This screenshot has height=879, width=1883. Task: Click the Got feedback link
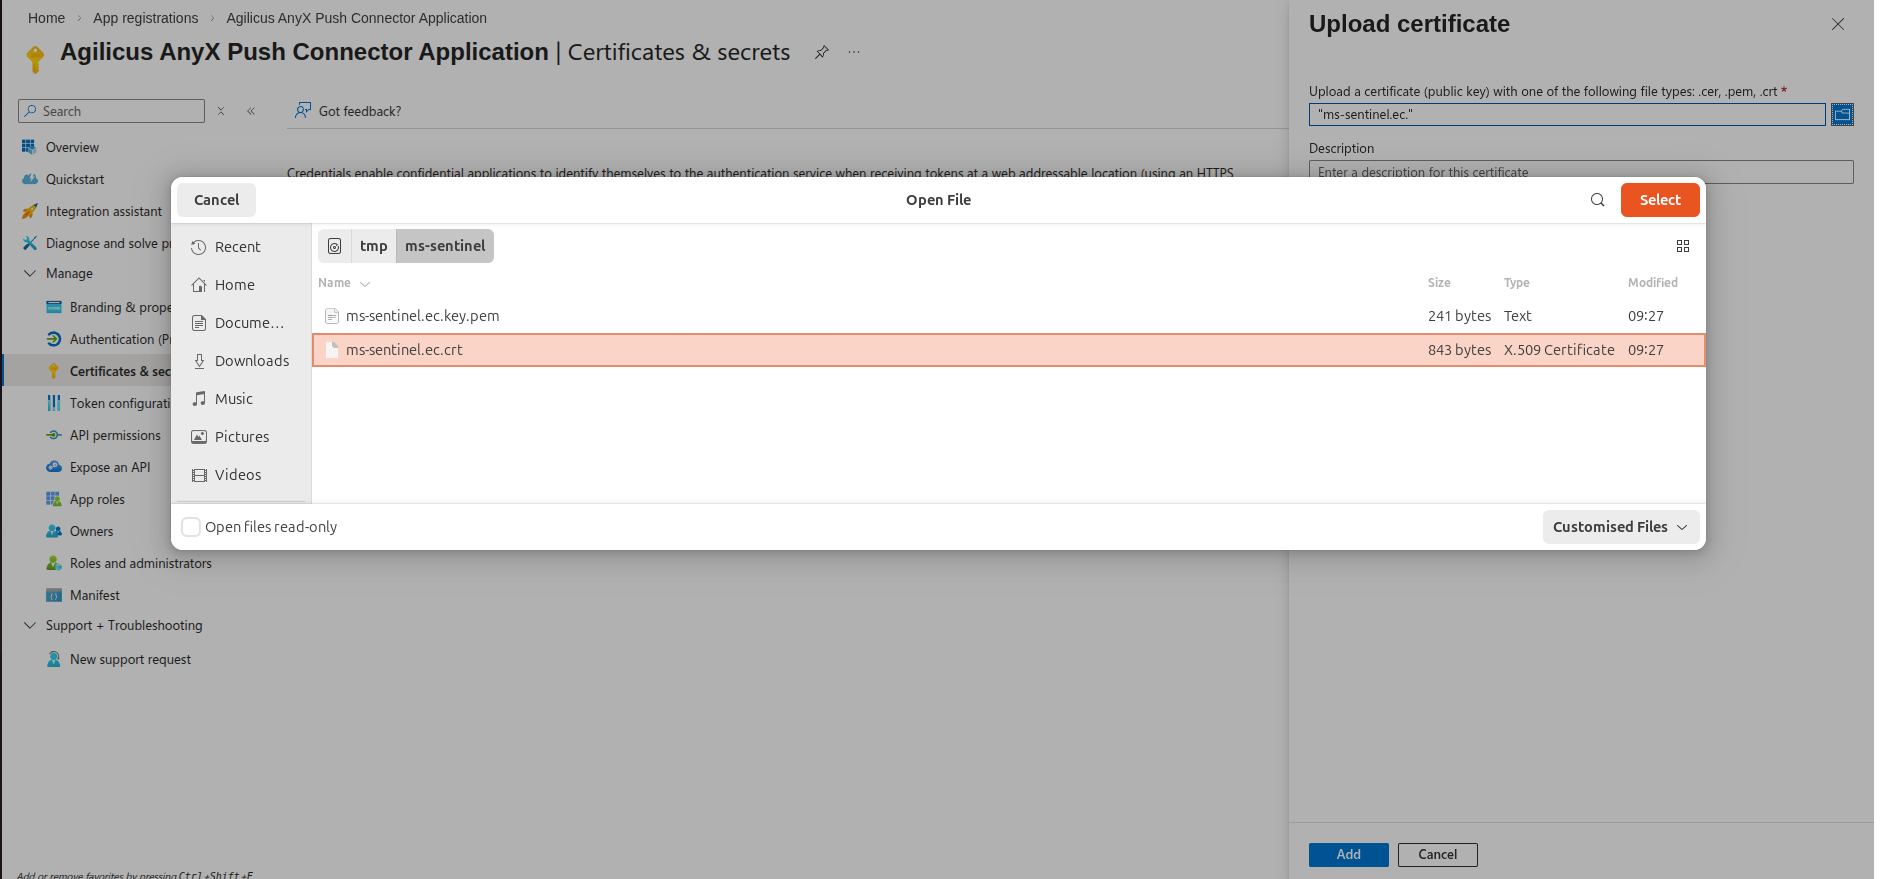point(348,111)
